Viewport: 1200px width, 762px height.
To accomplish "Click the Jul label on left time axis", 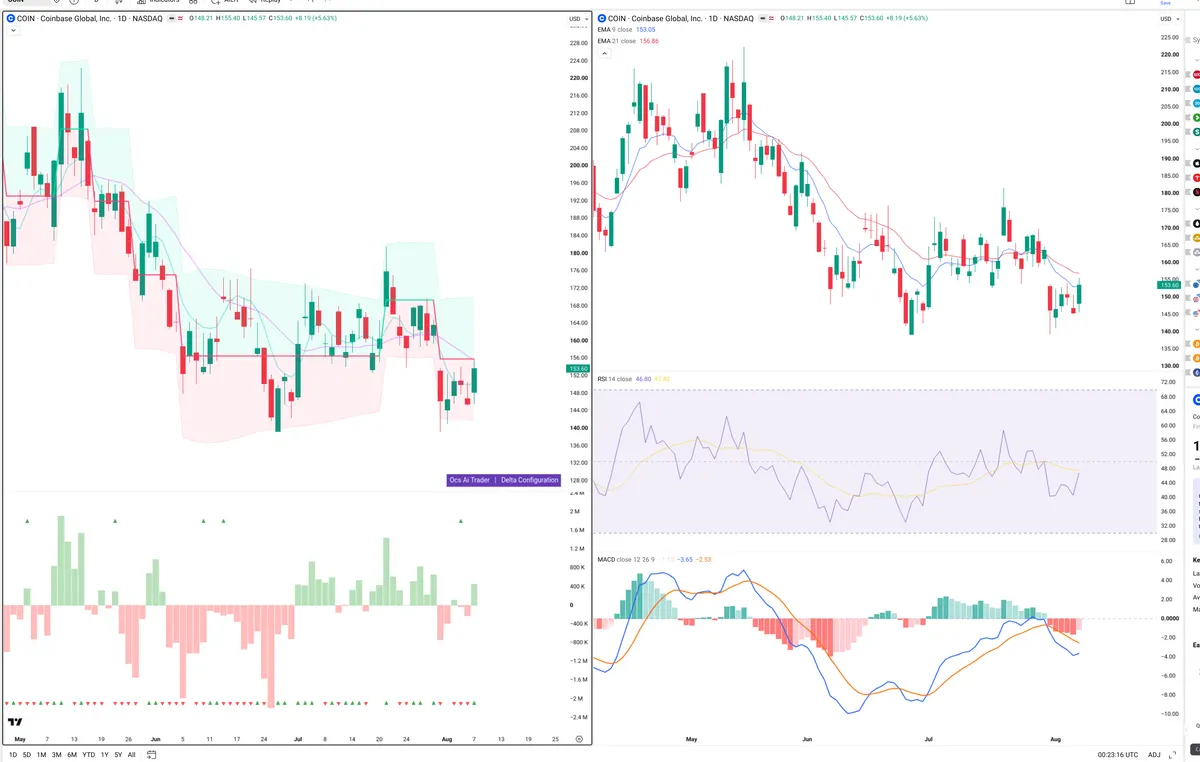I will (297, 739).
